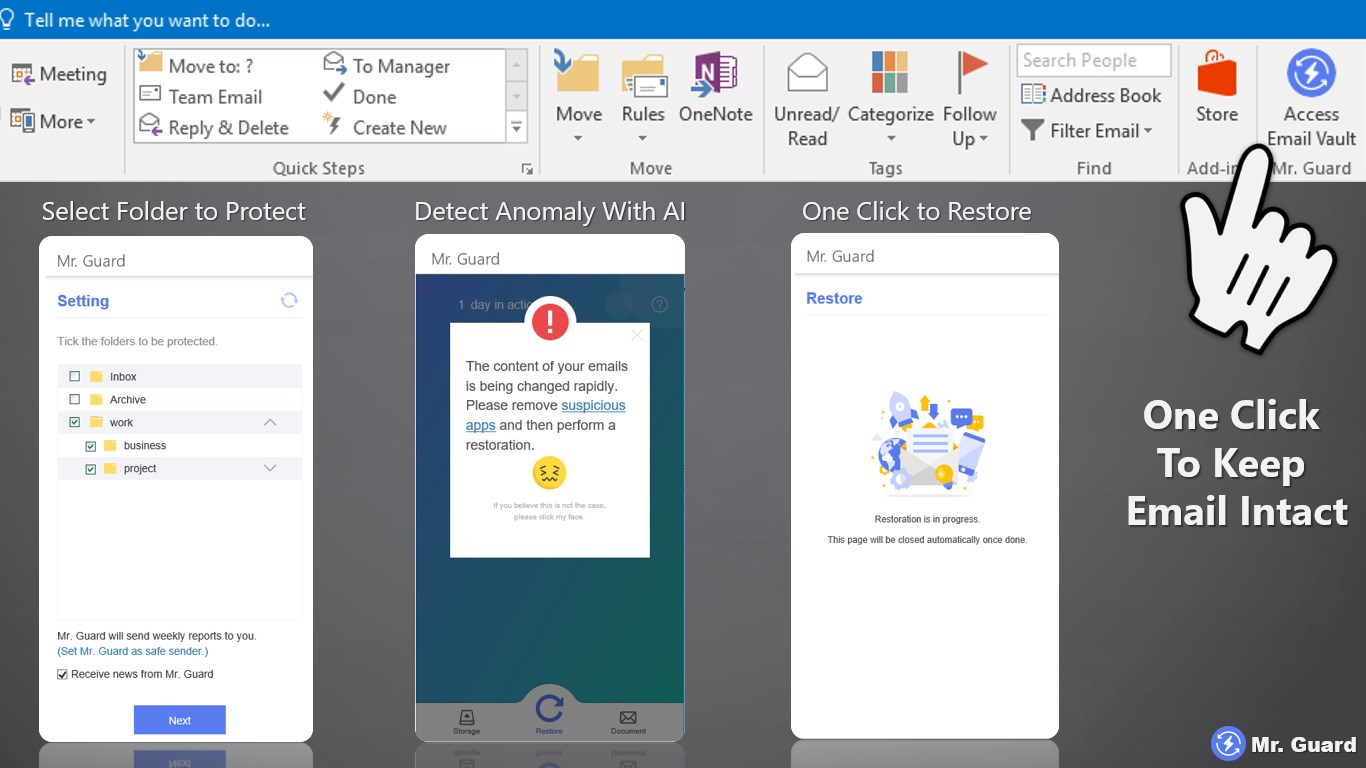
Task: Click the Access Email Vault button
Action: click(x=1311, y=99)
